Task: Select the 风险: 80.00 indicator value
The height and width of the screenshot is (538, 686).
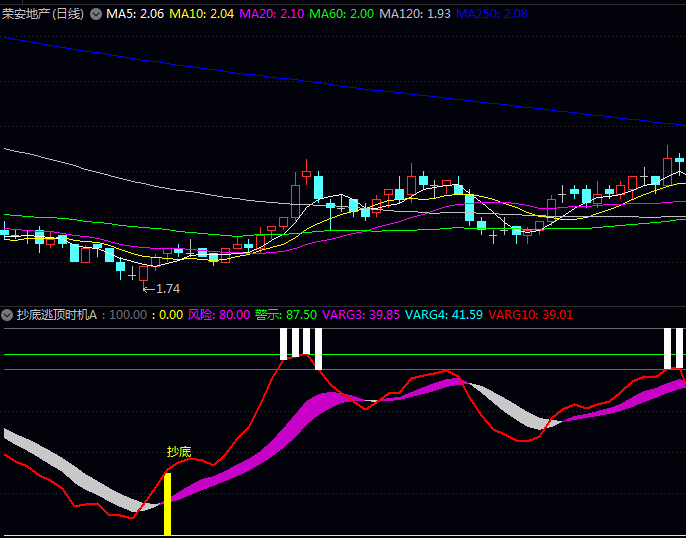Action: [x=219, y=314]
